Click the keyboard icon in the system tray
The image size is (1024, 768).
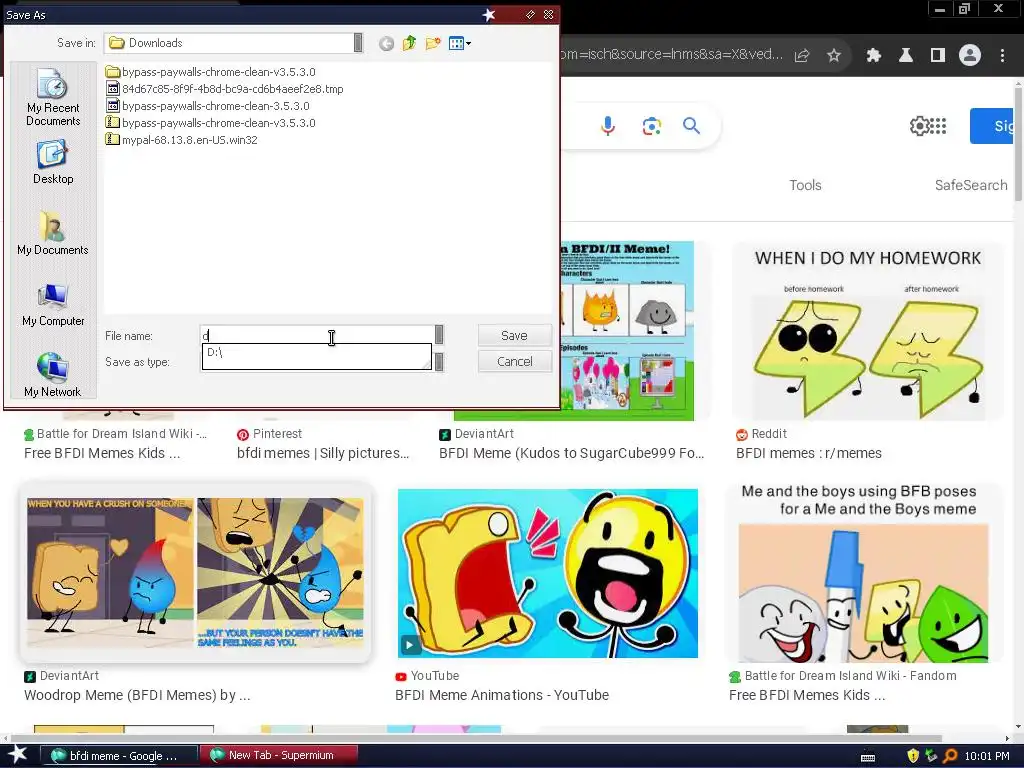[x=868, y=757]
